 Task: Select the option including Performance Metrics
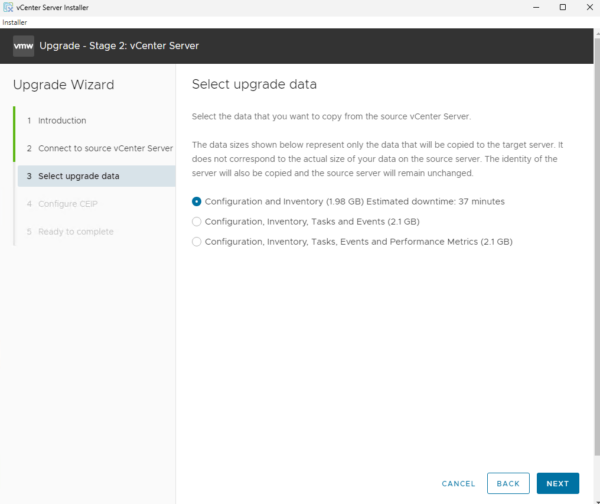click(x=196, y=242)
